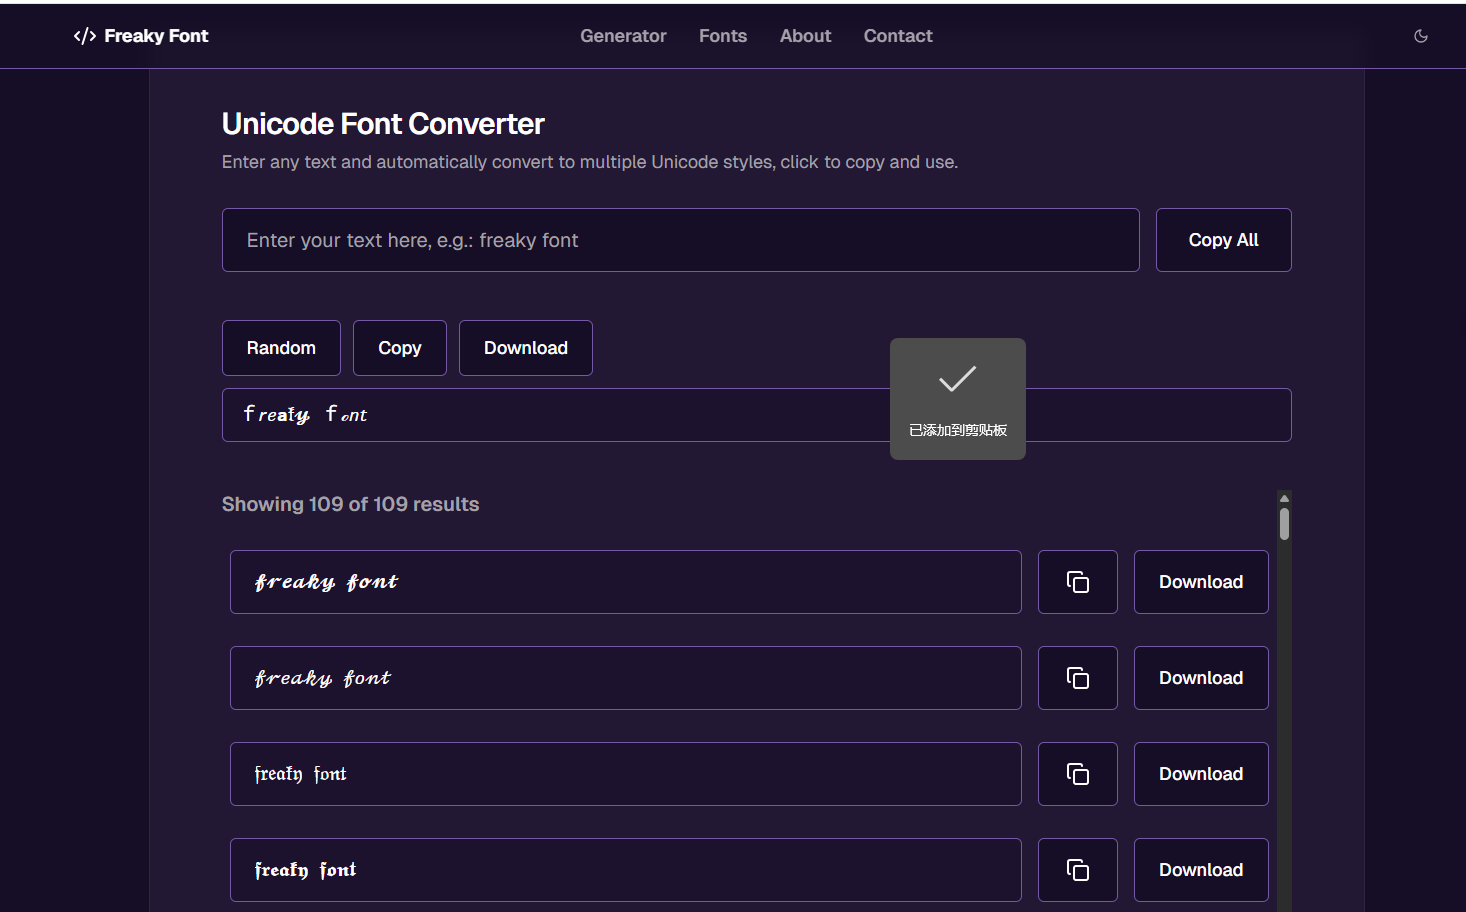Click the Random button
Viewport: 1466px width, 912px height.
click(x=281, y=348)
